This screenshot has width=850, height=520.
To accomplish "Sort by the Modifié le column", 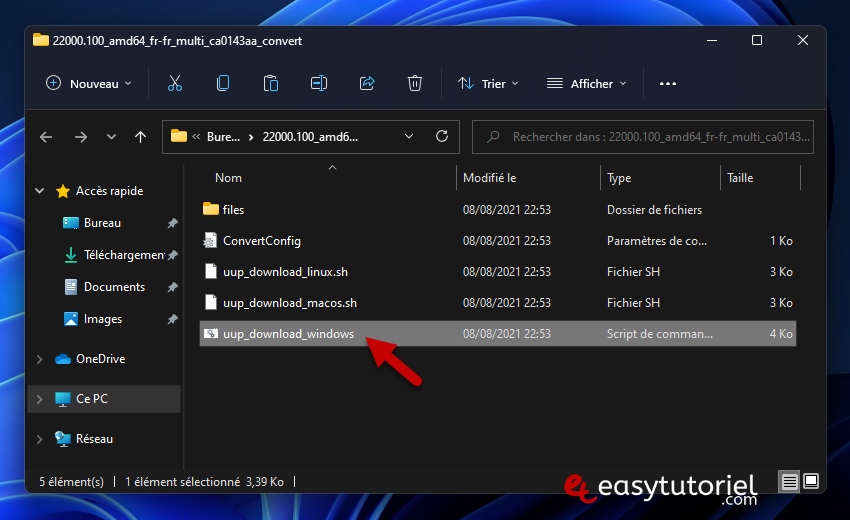I will (490, 178).
